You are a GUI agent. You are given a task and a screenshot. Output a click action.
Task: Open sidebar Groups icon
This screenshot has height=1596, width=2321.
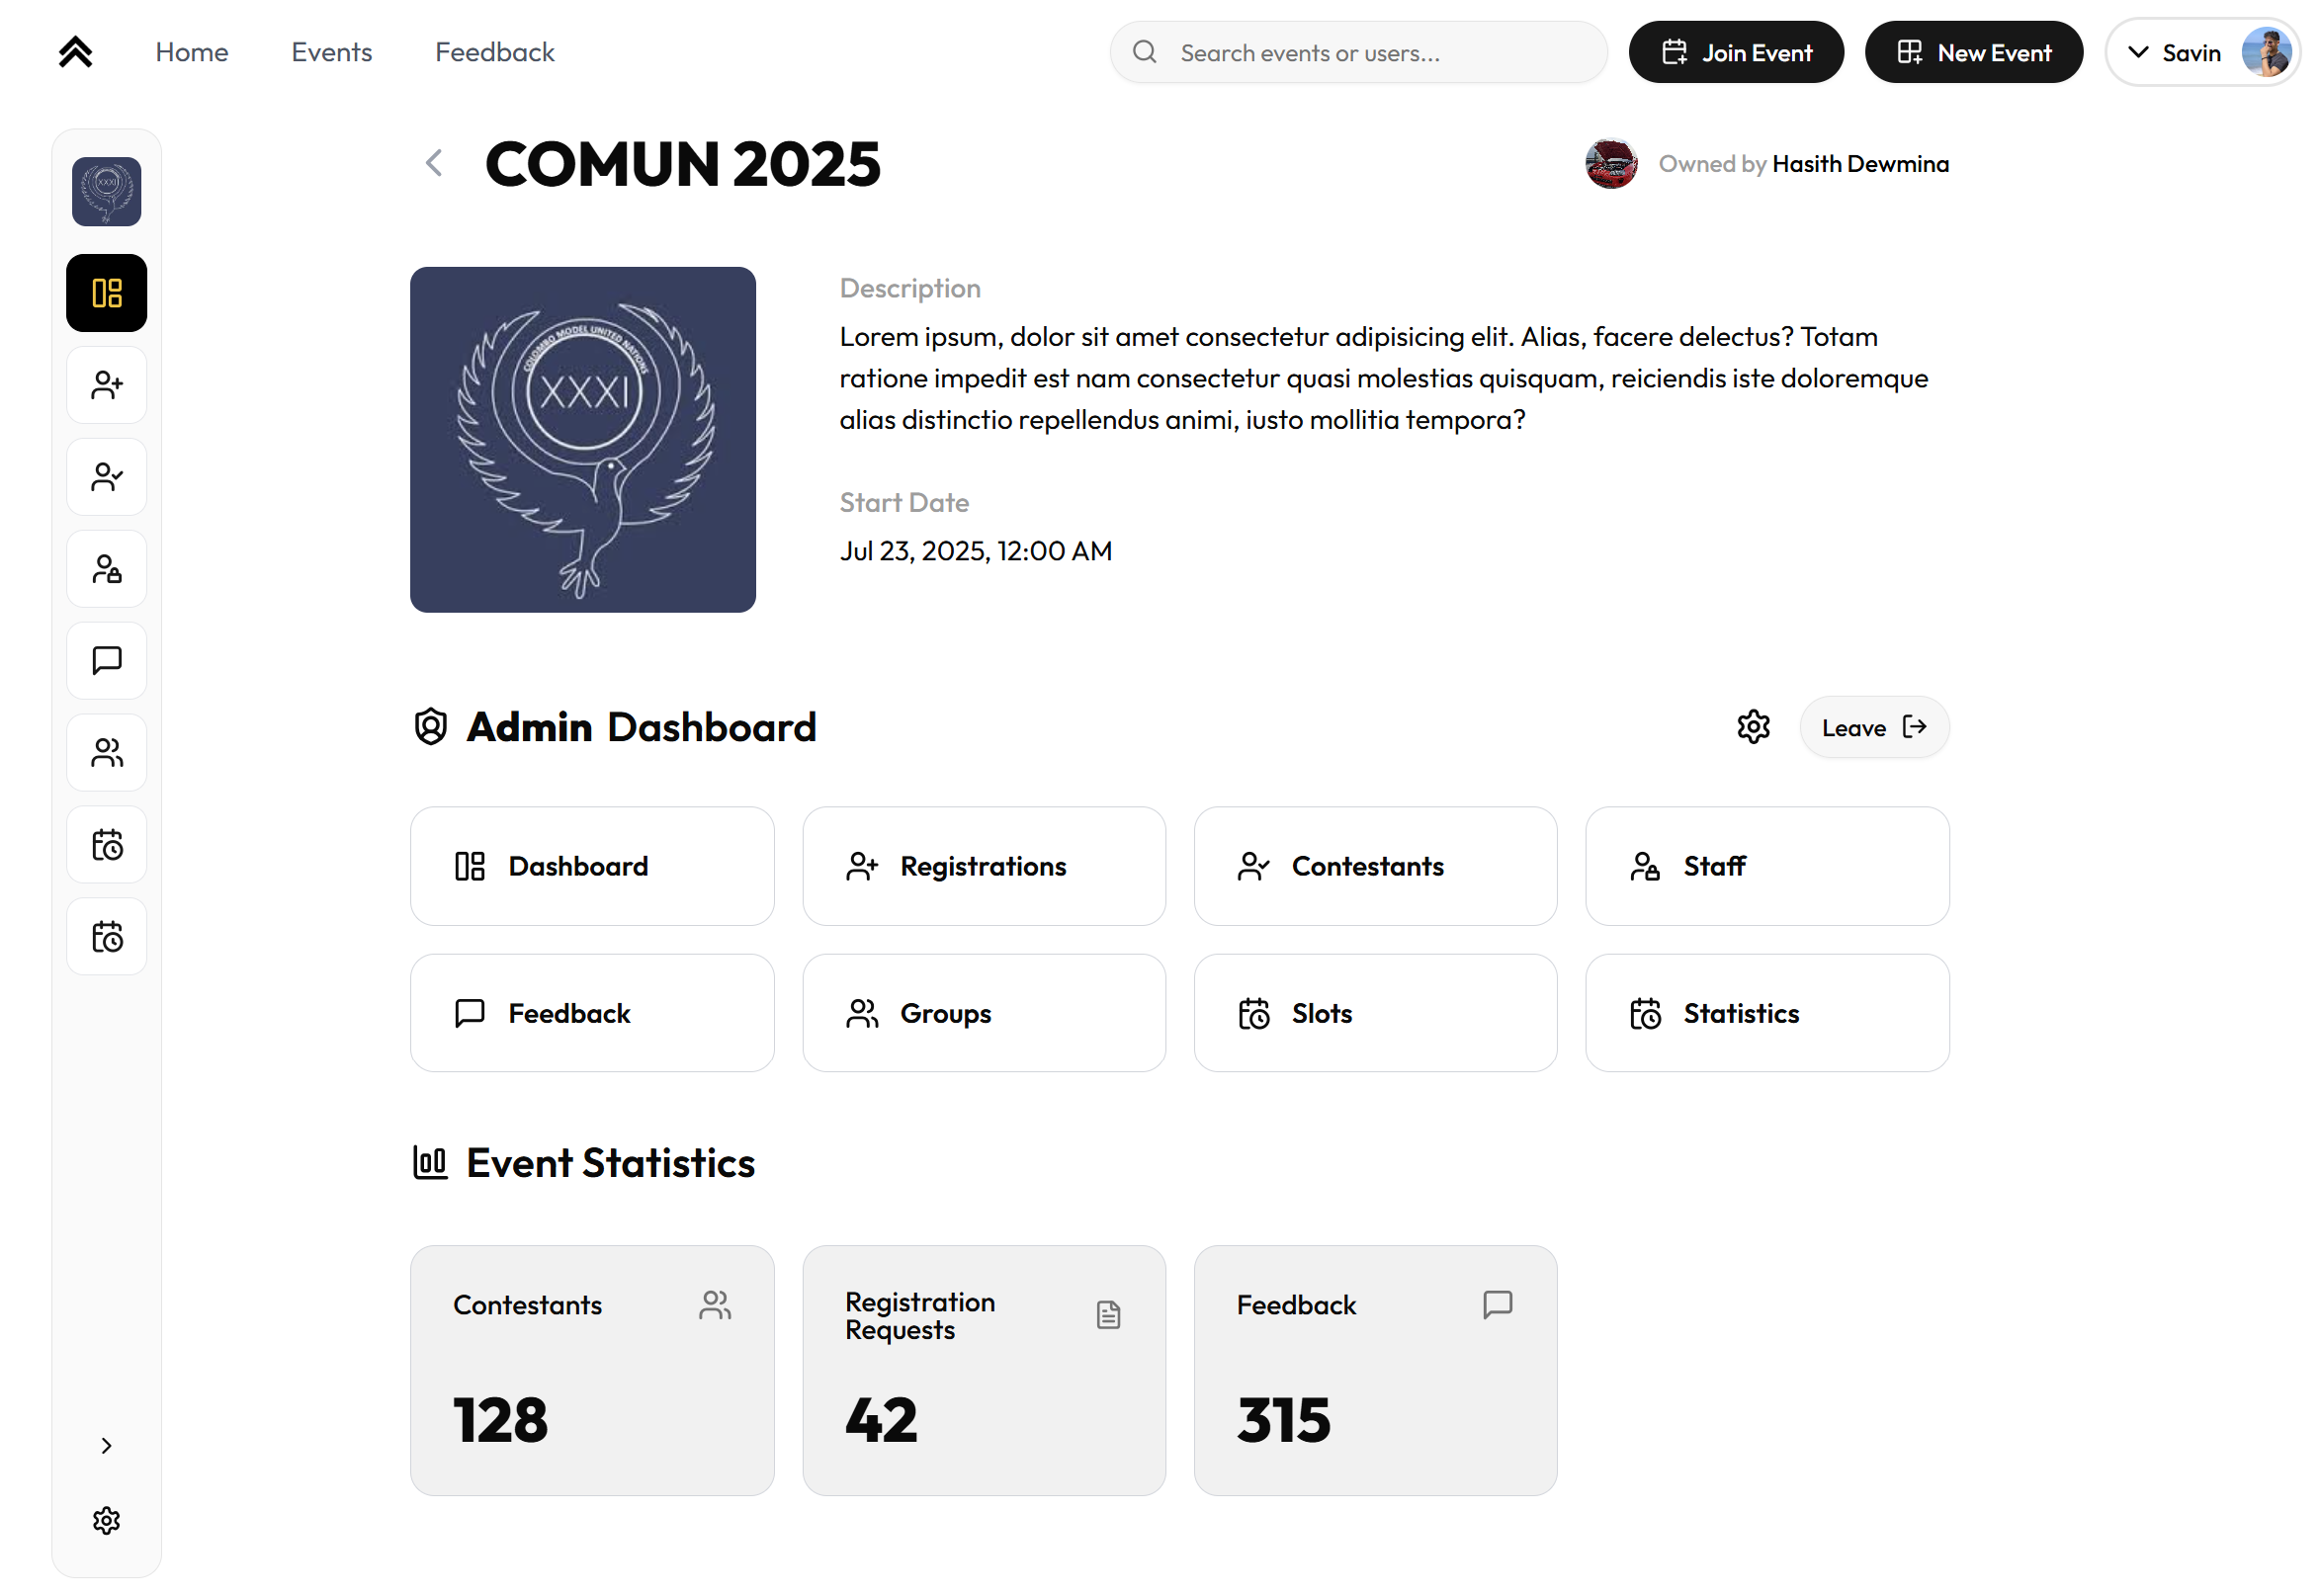(x=106, y=753)
